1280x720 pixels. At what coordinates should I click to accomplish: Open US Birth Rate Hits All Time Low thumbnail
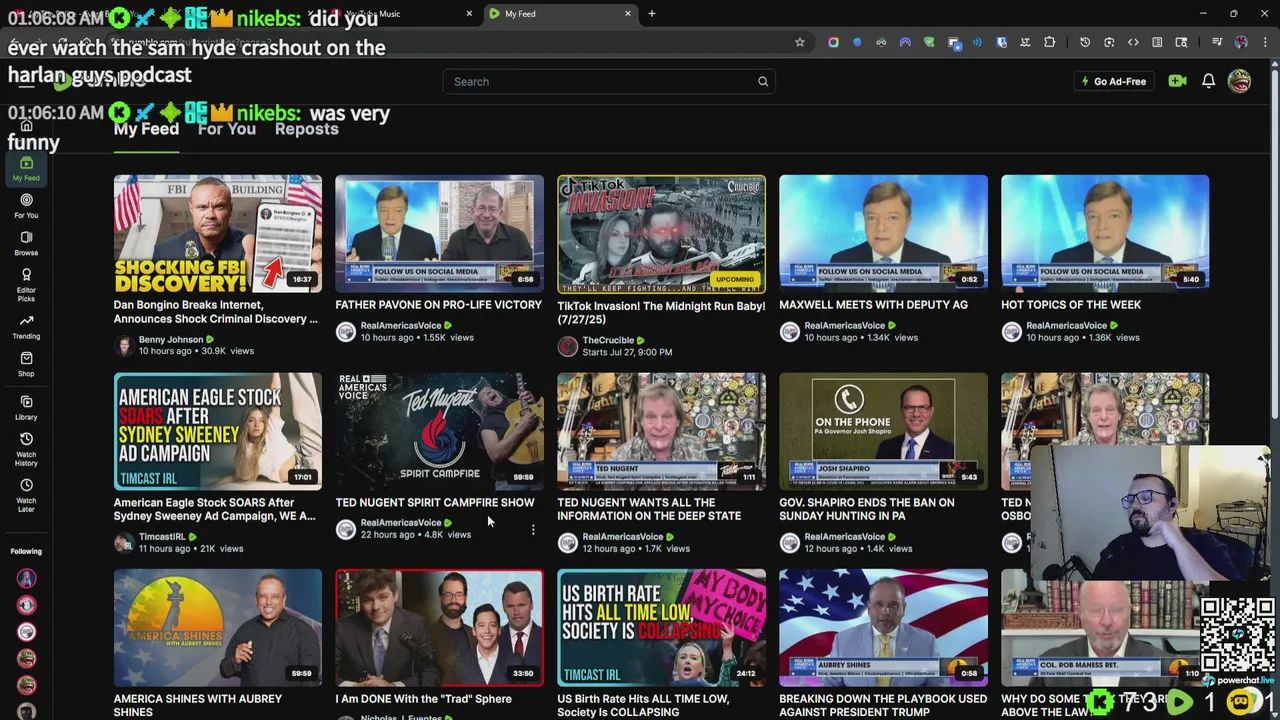coord(661,628)
